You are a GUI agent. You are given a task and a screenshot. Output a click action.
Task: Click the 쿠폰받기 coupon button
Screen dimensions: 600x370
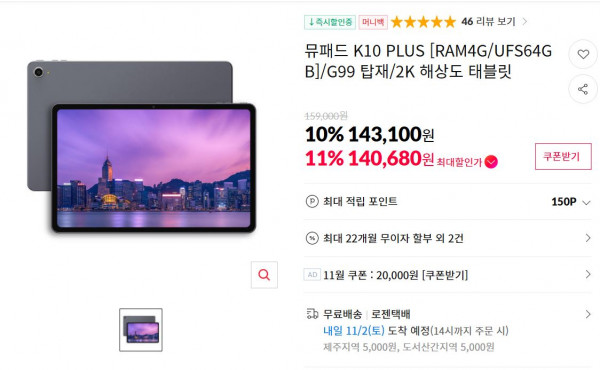click(x=563, y=156)
